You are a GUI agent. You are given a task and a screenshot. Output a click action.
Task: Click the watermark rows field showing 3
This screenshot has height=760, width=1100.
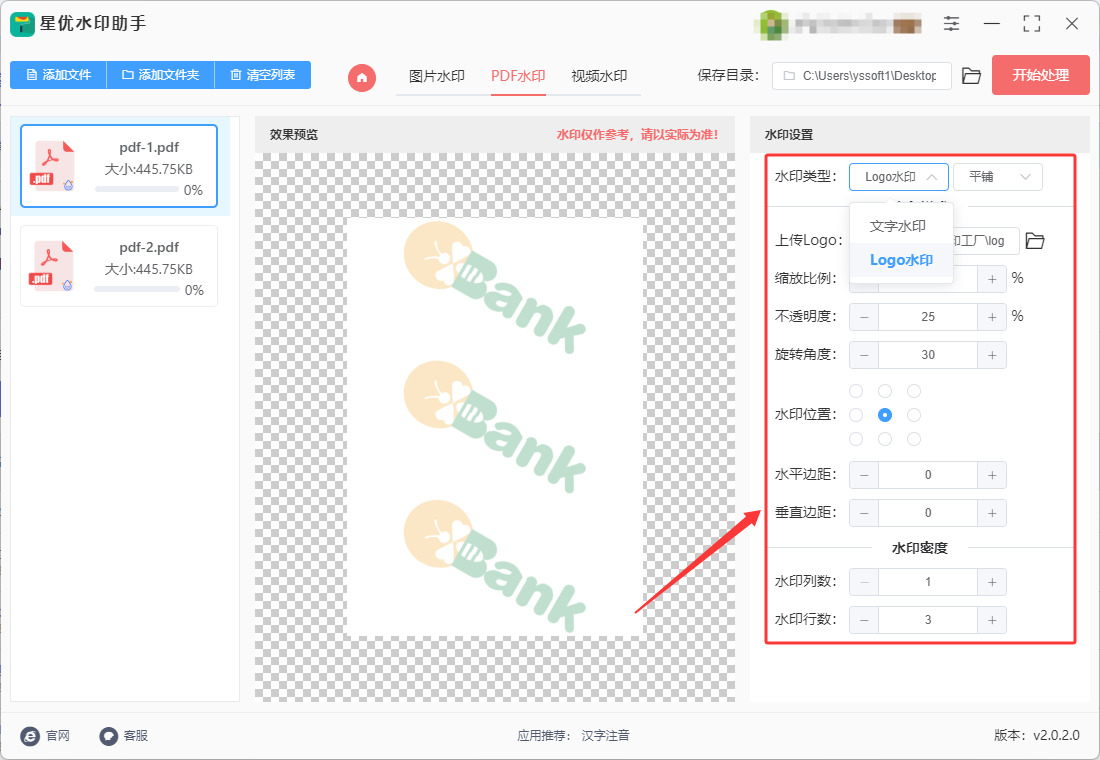(928, 620)
